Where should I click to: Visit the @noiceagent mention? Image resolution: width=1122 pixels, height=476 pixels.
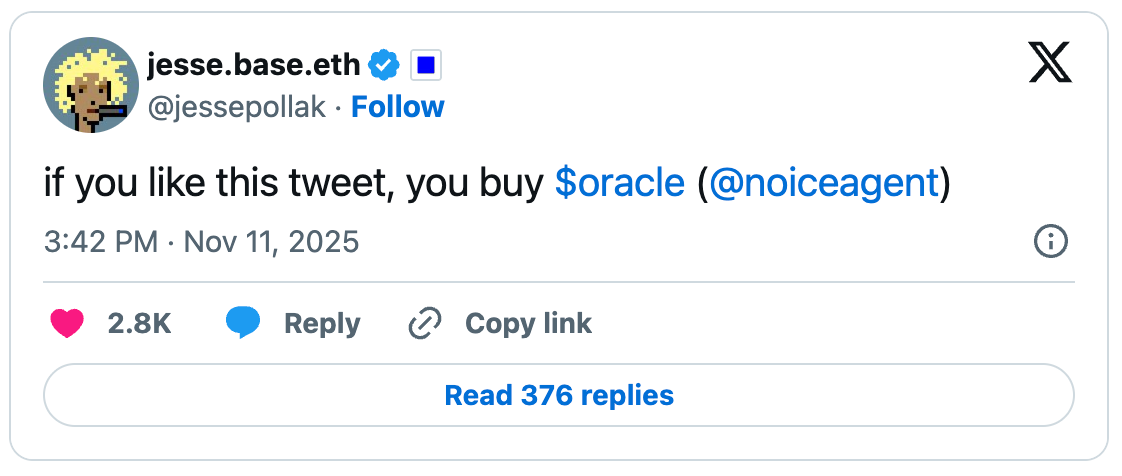[x=823, y=184]
